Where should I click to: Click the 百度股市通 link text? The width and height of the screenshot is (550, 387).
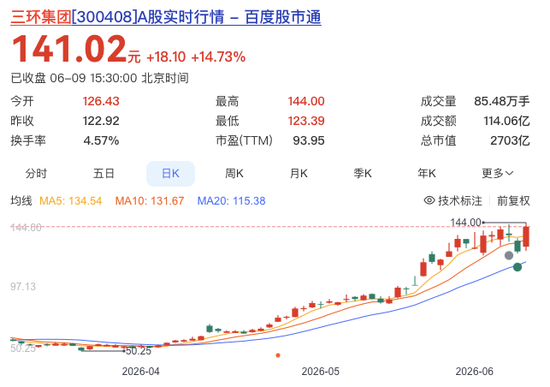click(283, 17)
